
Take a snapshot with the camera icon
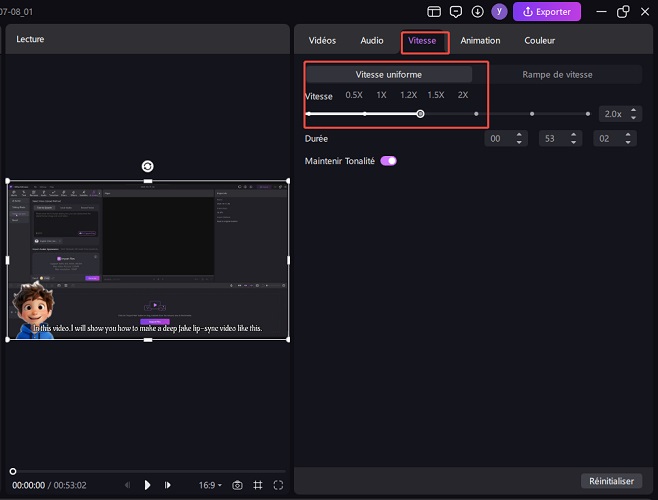point(238,485)
